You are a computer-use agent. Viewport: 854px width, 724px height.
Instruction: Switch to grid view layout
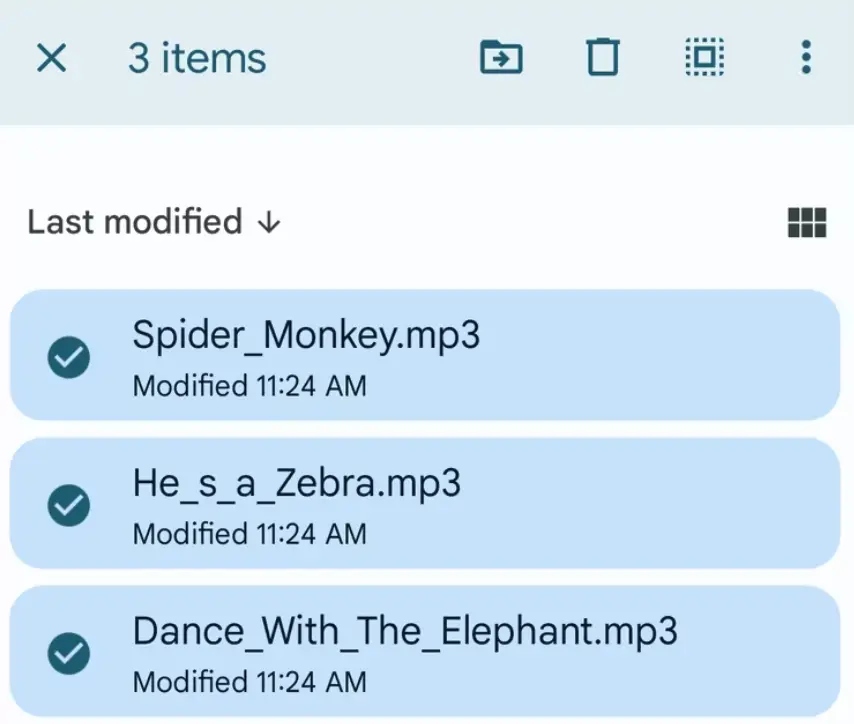tap(807, 222)
